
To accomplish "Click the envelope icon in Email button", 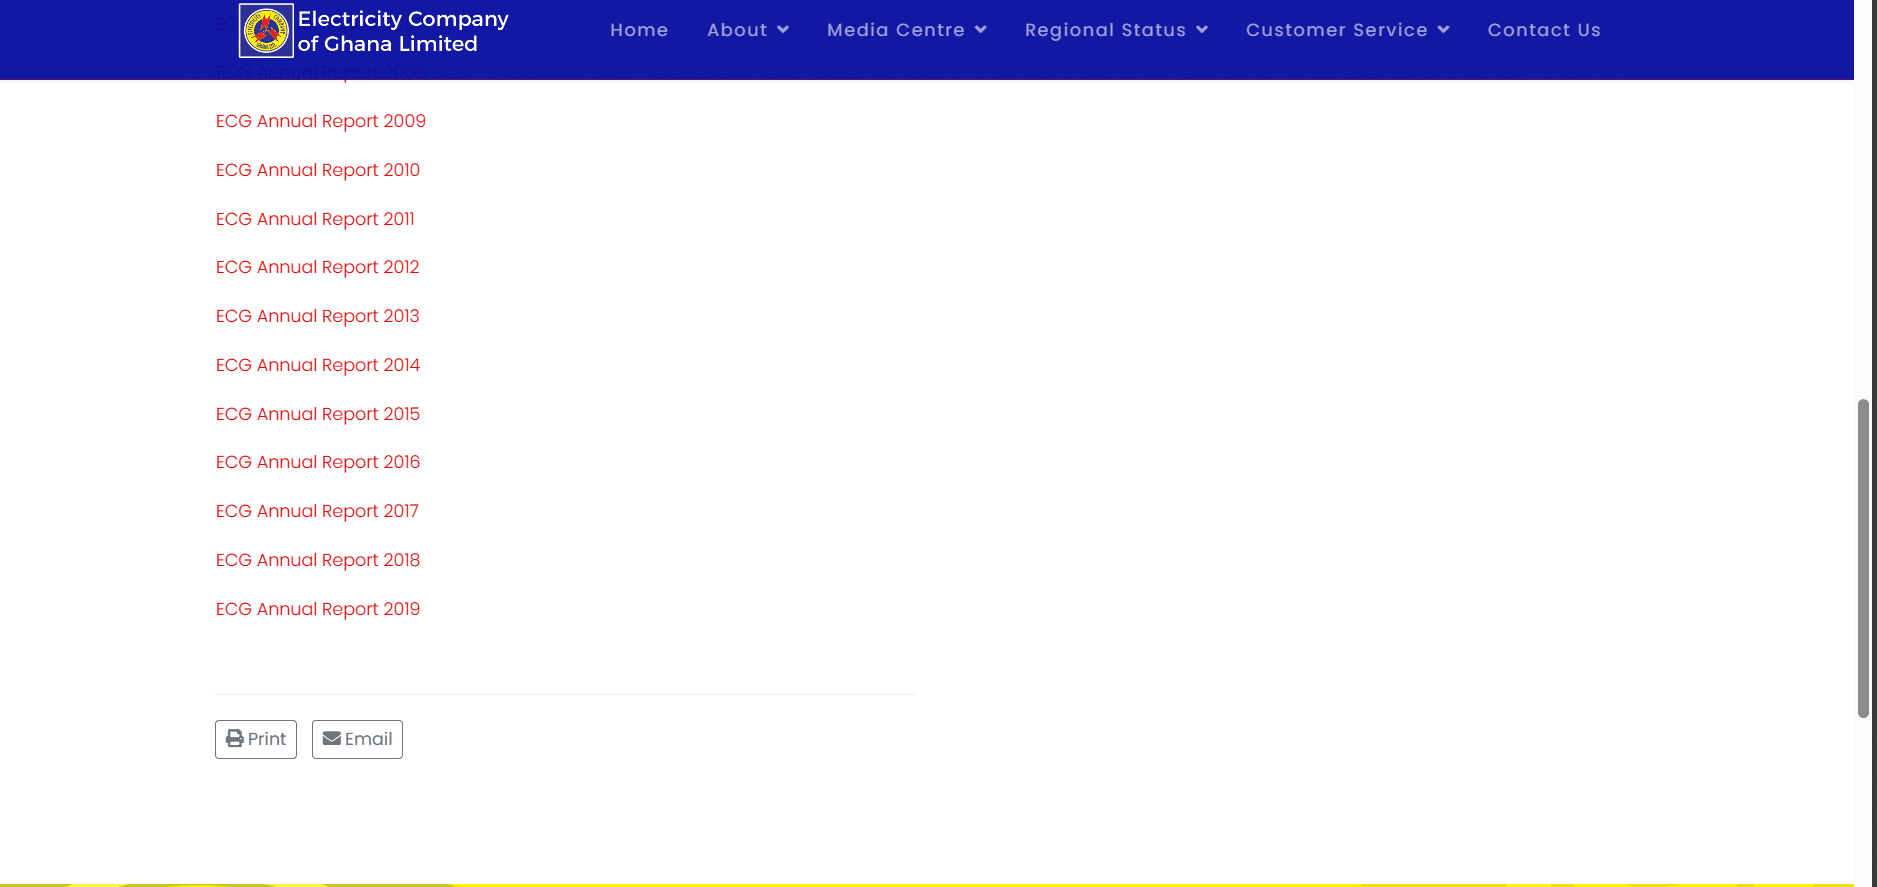I will (332, 739).
